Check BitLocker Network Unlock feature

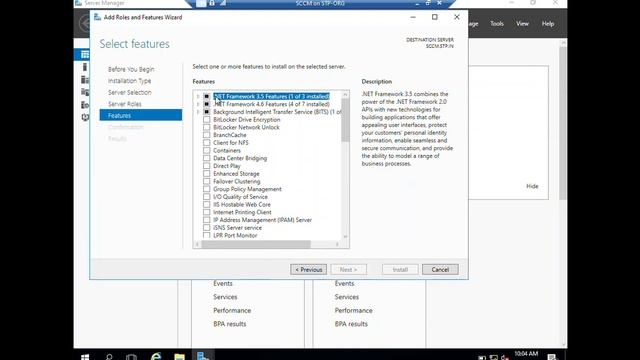coord(207,127)
